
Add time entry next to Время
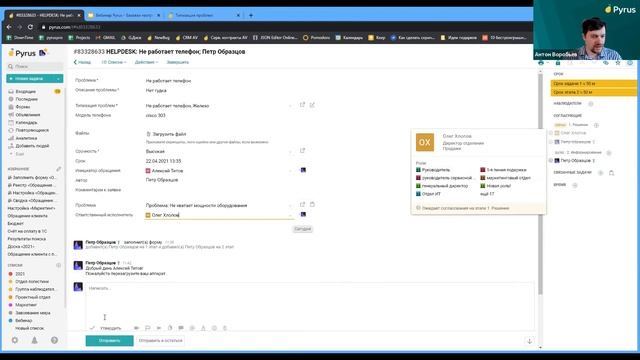tap(575, 185)
